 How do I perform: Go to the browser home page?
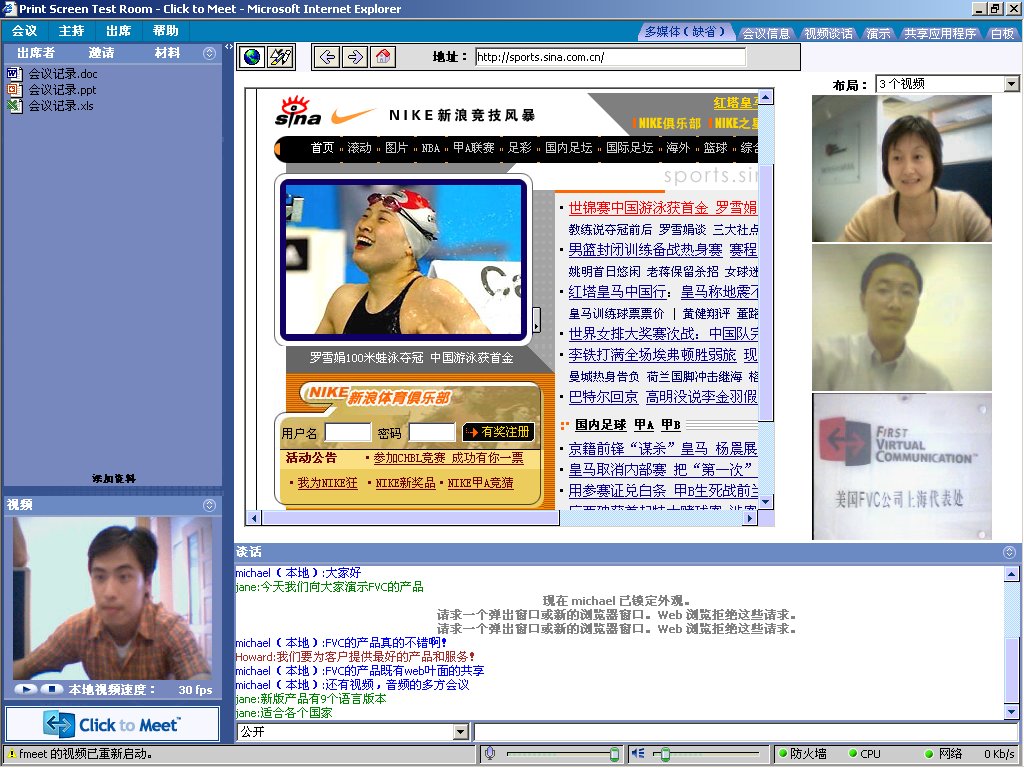[x=382, y=57]
